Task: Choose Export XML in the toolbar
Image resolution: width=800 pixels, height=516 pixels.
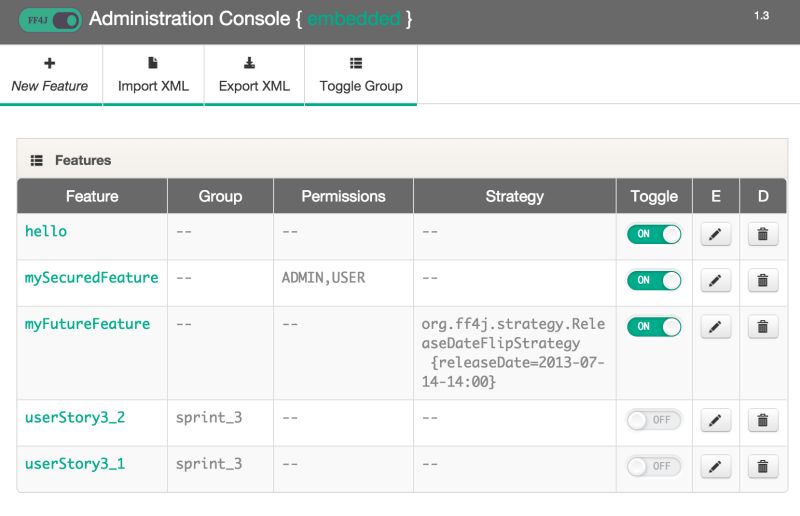Action: (254, 75)
